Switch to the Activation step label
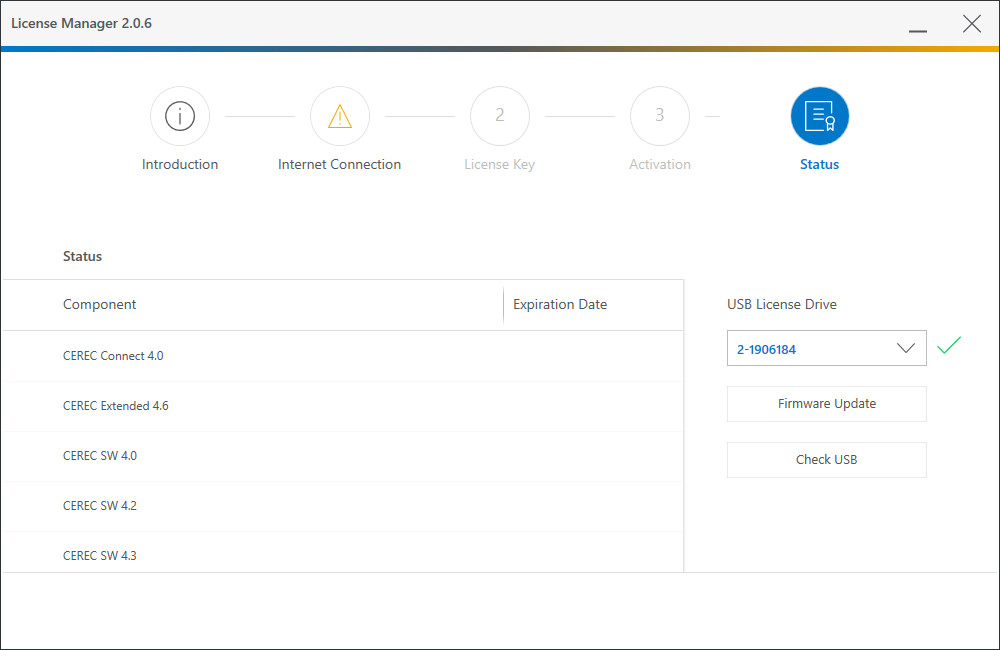Viewport: 1000px width, 650px height. (659, 165)
